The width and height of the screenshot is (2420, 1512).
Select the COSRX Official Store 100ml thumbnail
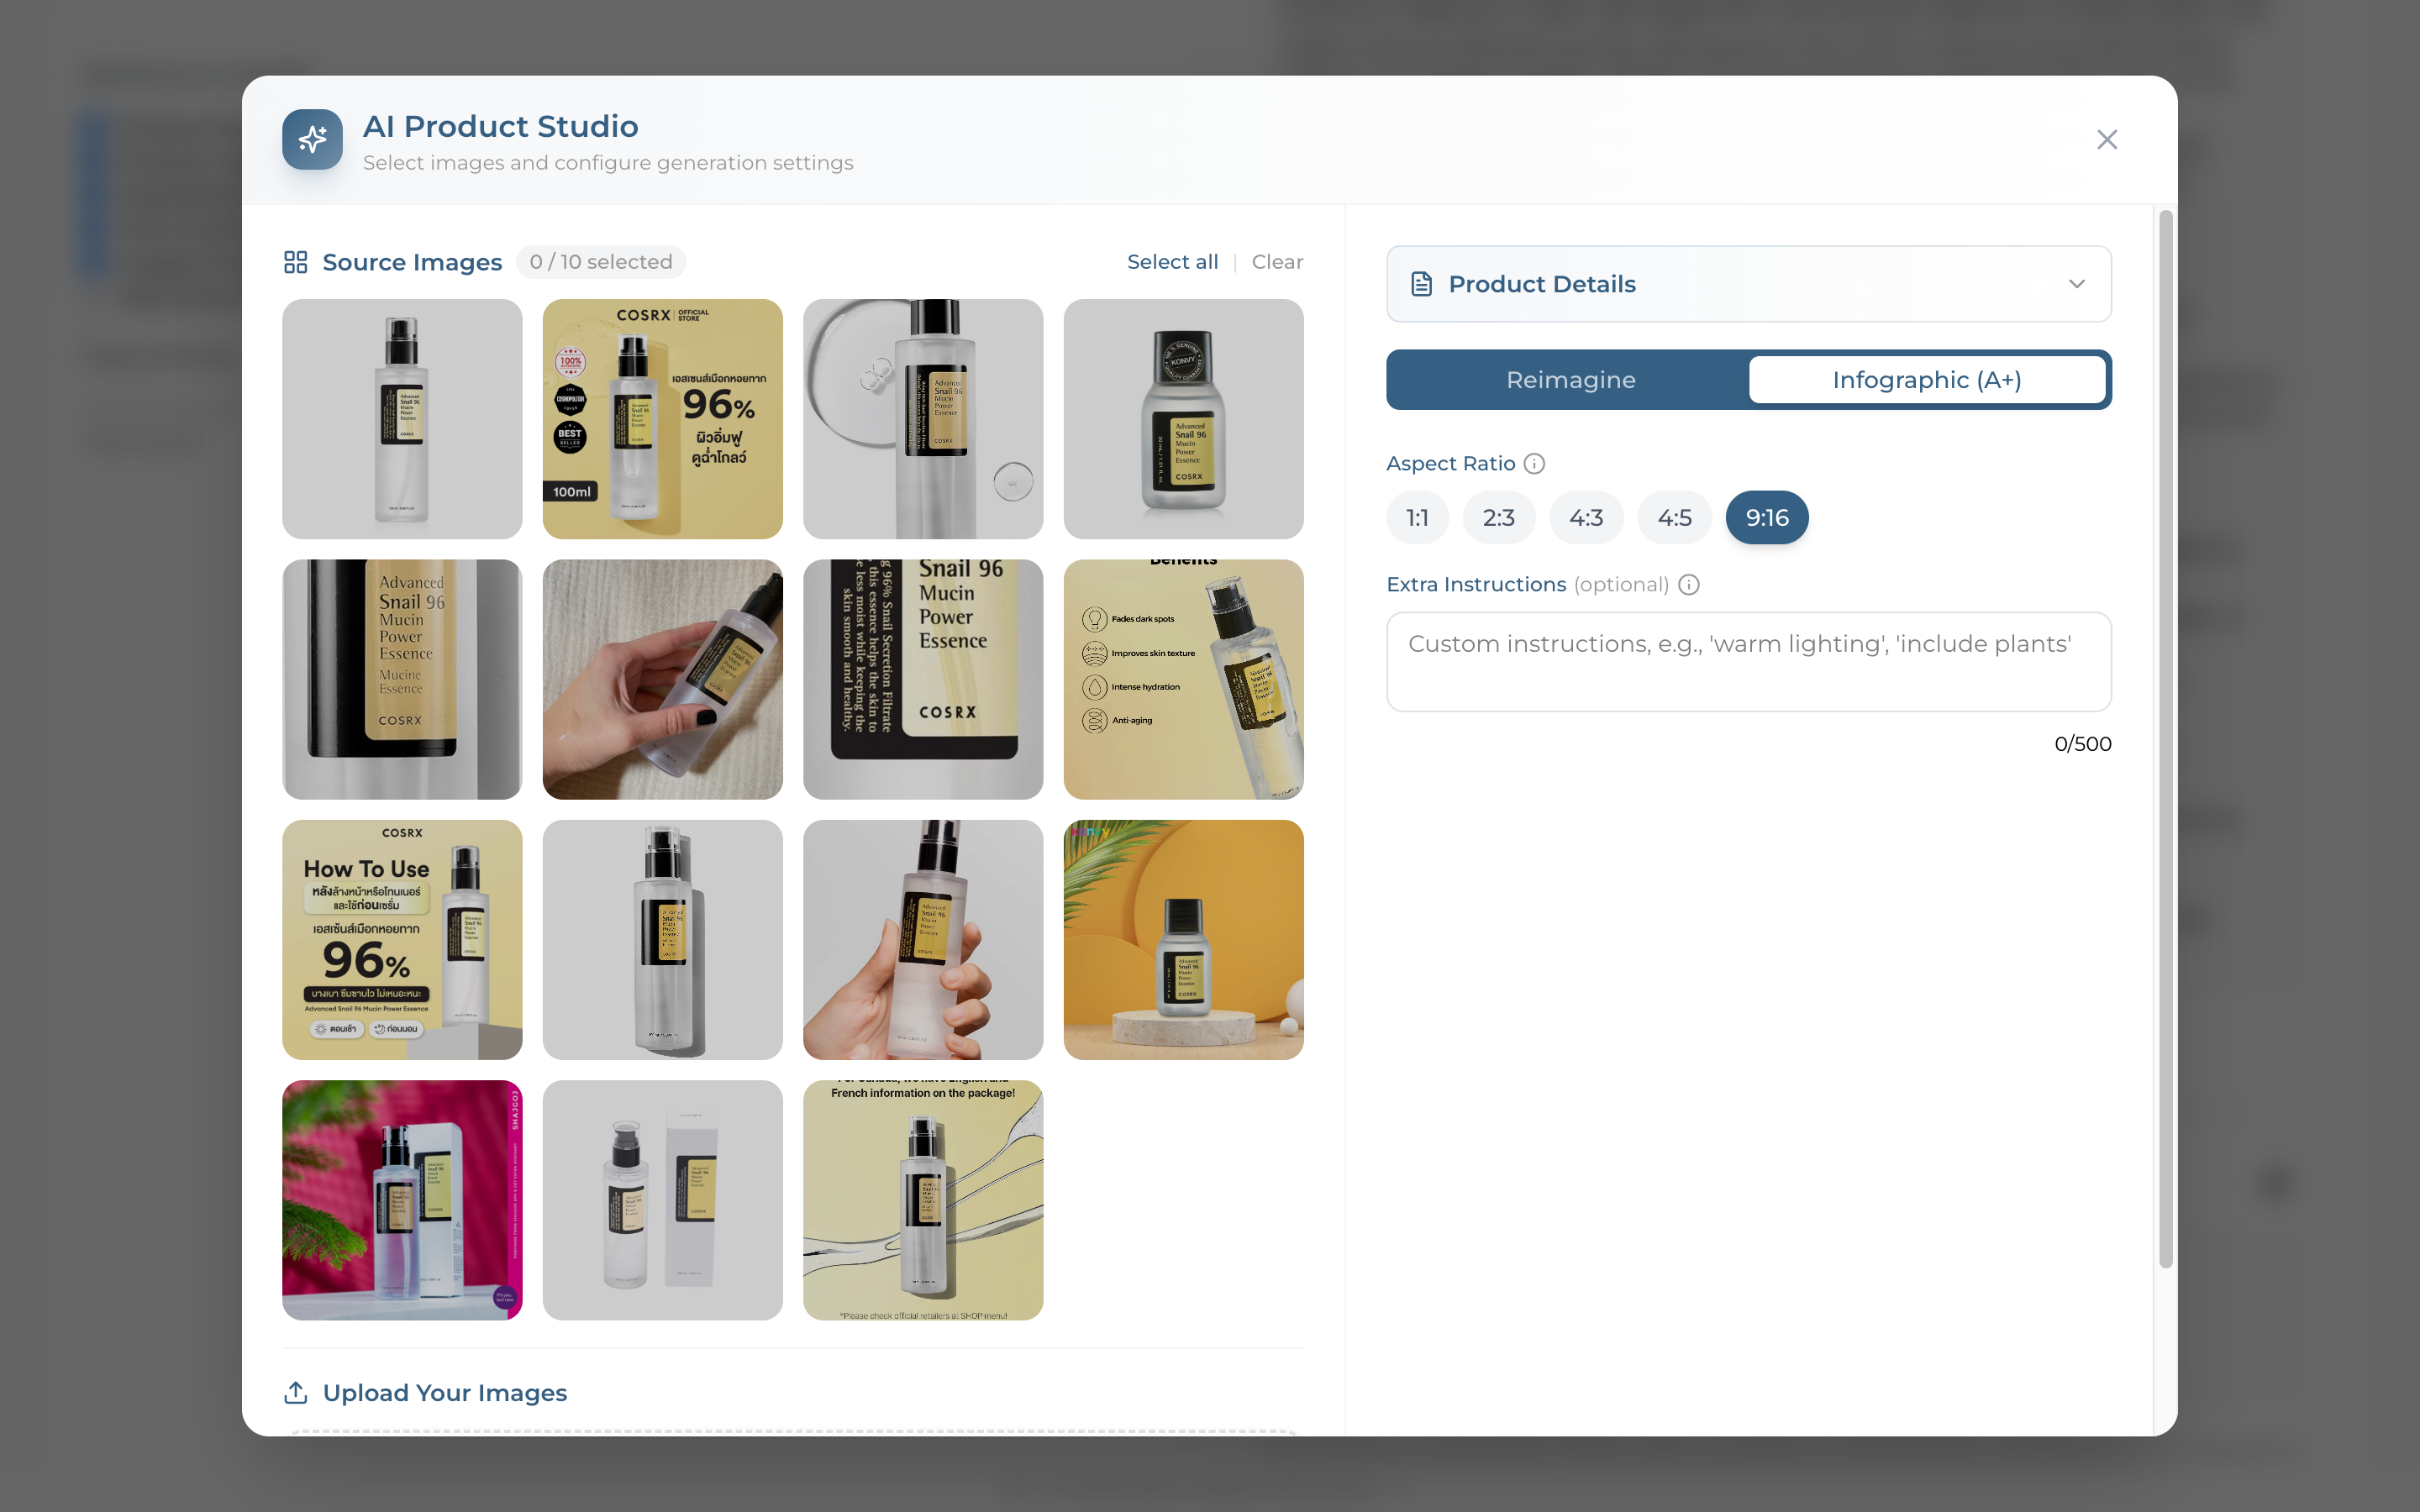click(663, 419)
